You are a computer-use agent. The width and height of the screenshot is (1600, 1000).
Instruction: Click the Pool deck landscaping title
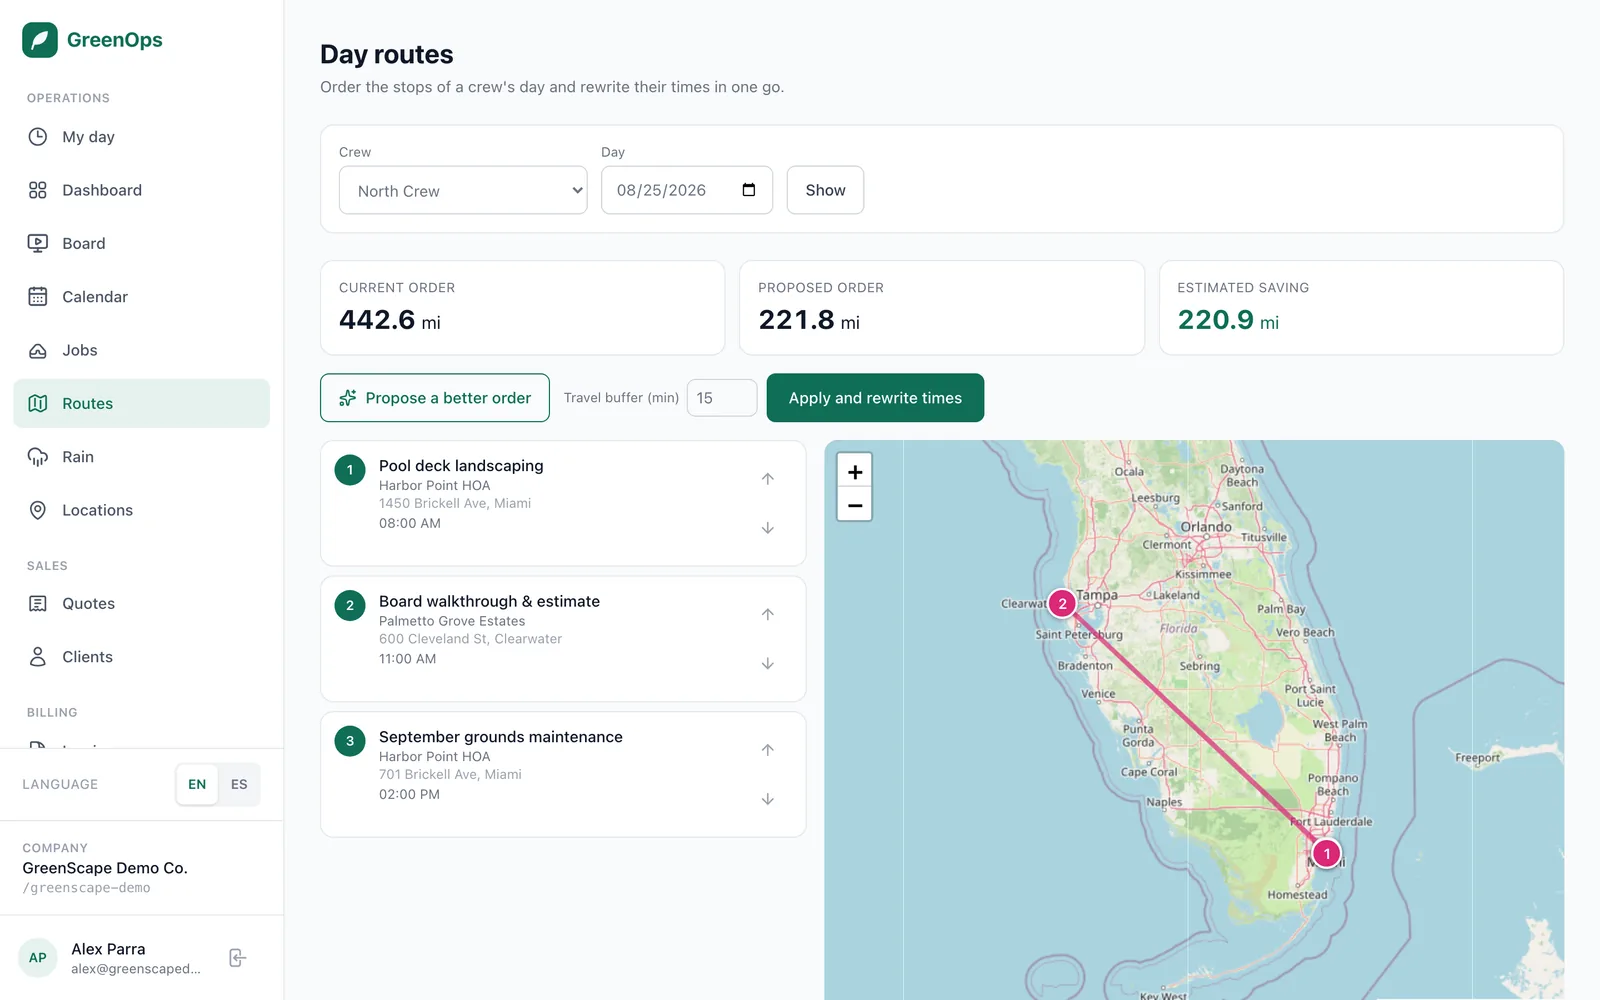coord(461,466)
